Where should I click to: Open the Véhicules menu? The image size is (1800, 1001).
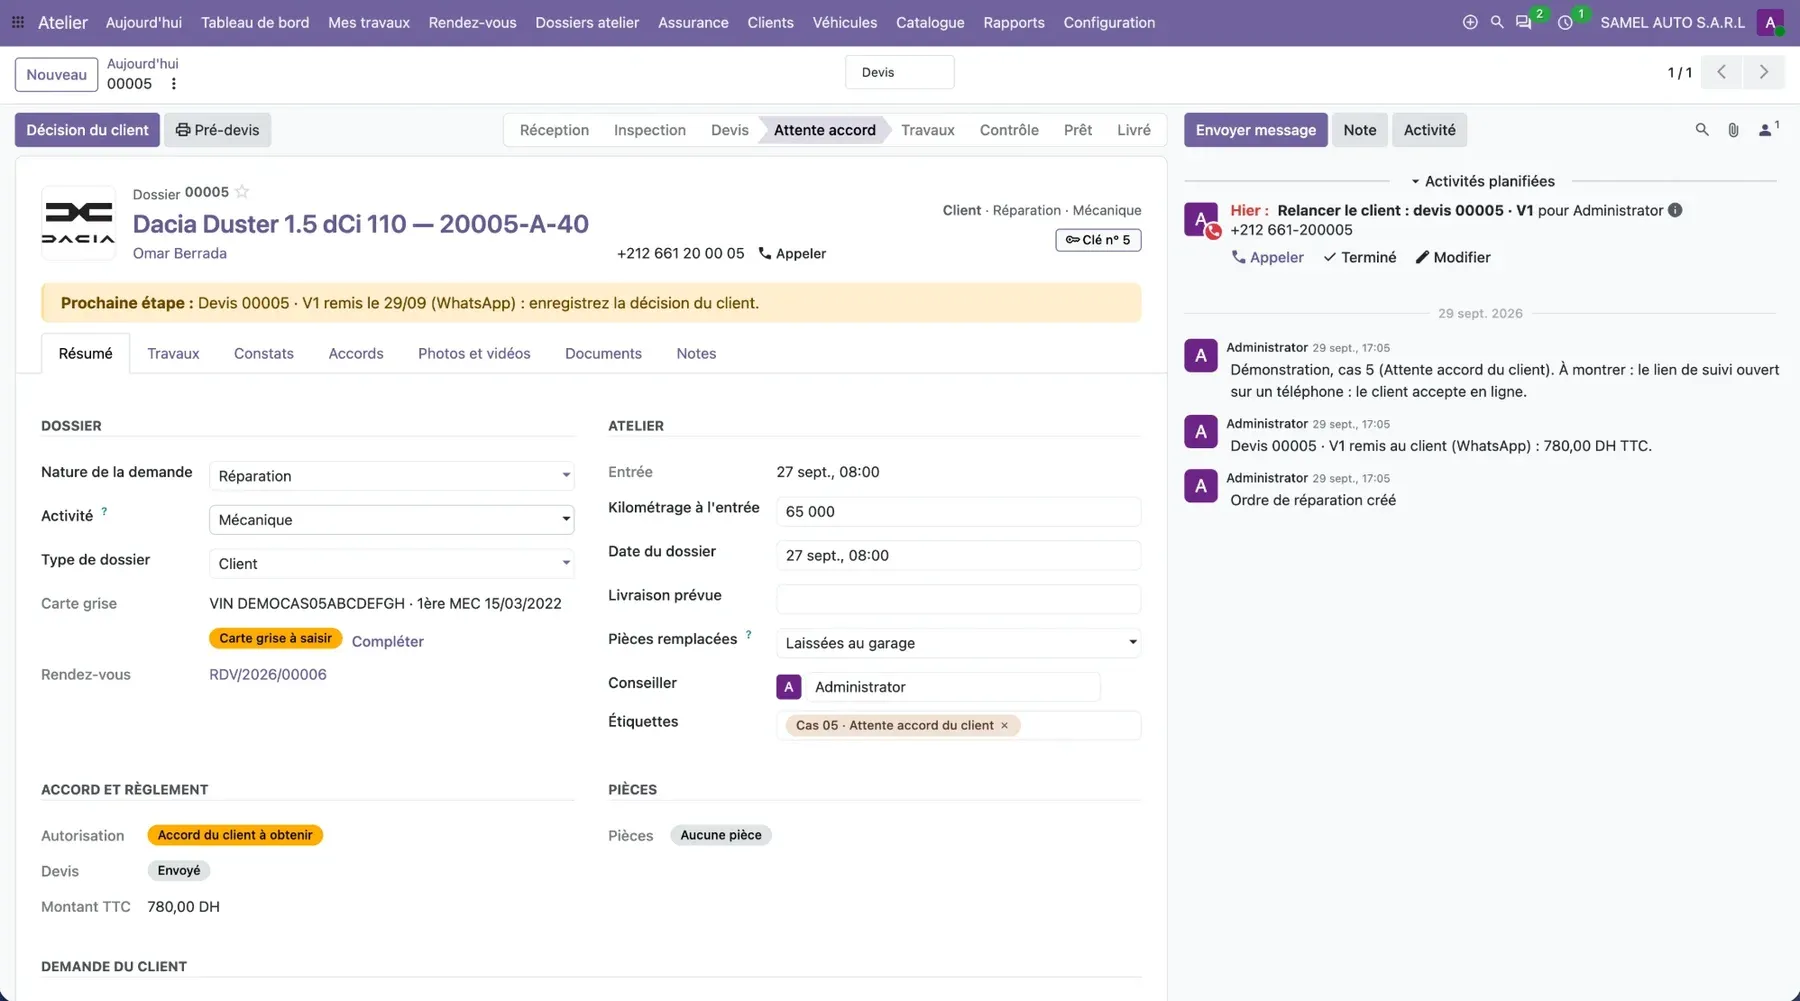(845, 22)
